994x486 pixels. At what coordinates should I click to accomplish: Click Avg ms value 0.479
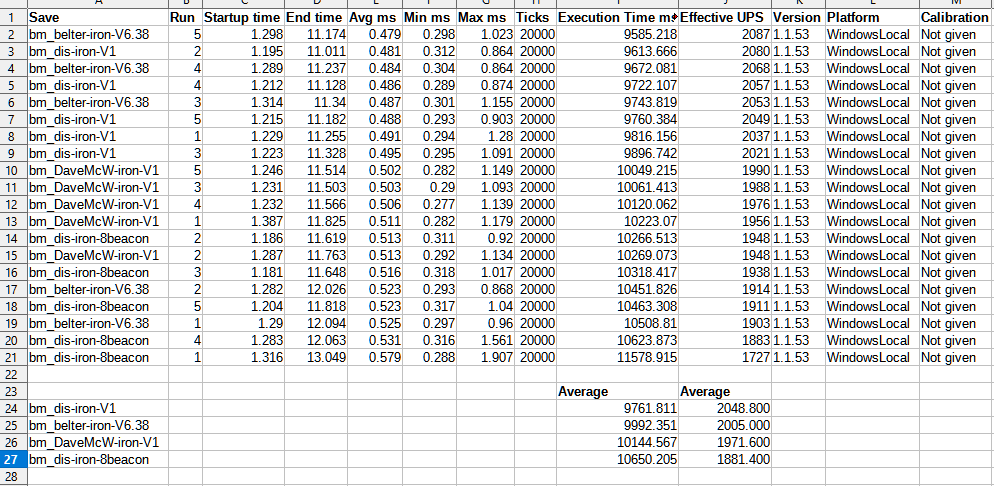point(375,35)
